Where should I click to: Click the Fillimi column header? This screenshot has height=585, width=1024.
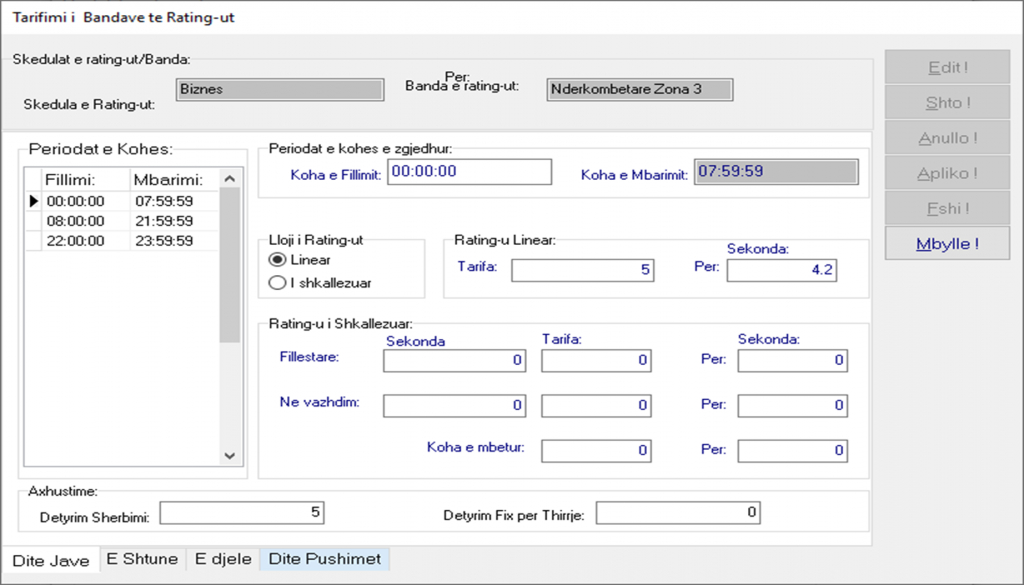tap(86, 180)
